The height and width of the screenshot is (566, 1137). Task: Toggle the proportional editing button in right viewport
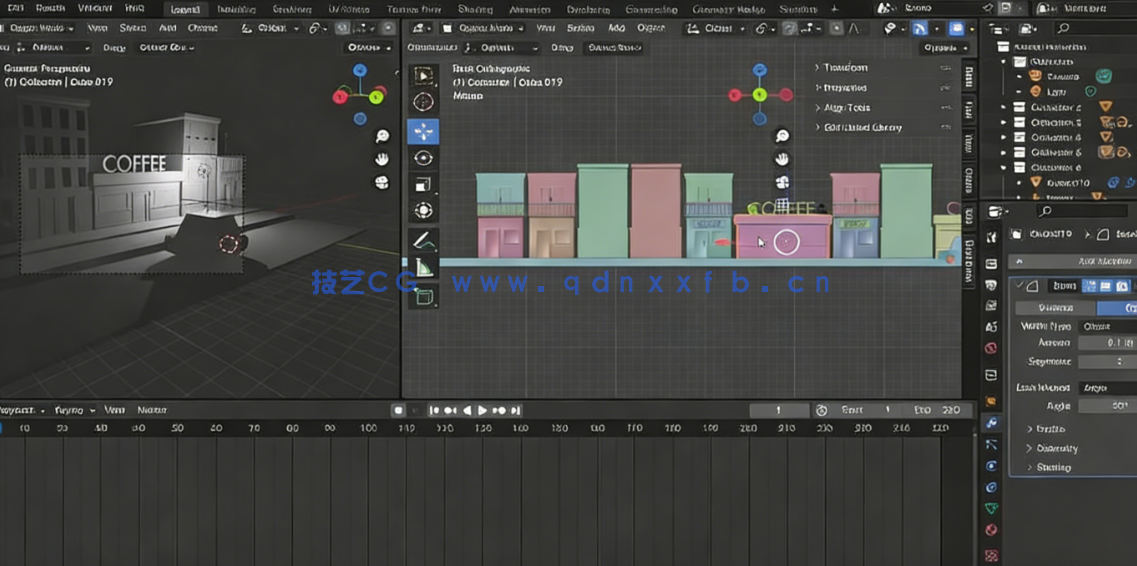pyautogui.click(x=836, y=29)
